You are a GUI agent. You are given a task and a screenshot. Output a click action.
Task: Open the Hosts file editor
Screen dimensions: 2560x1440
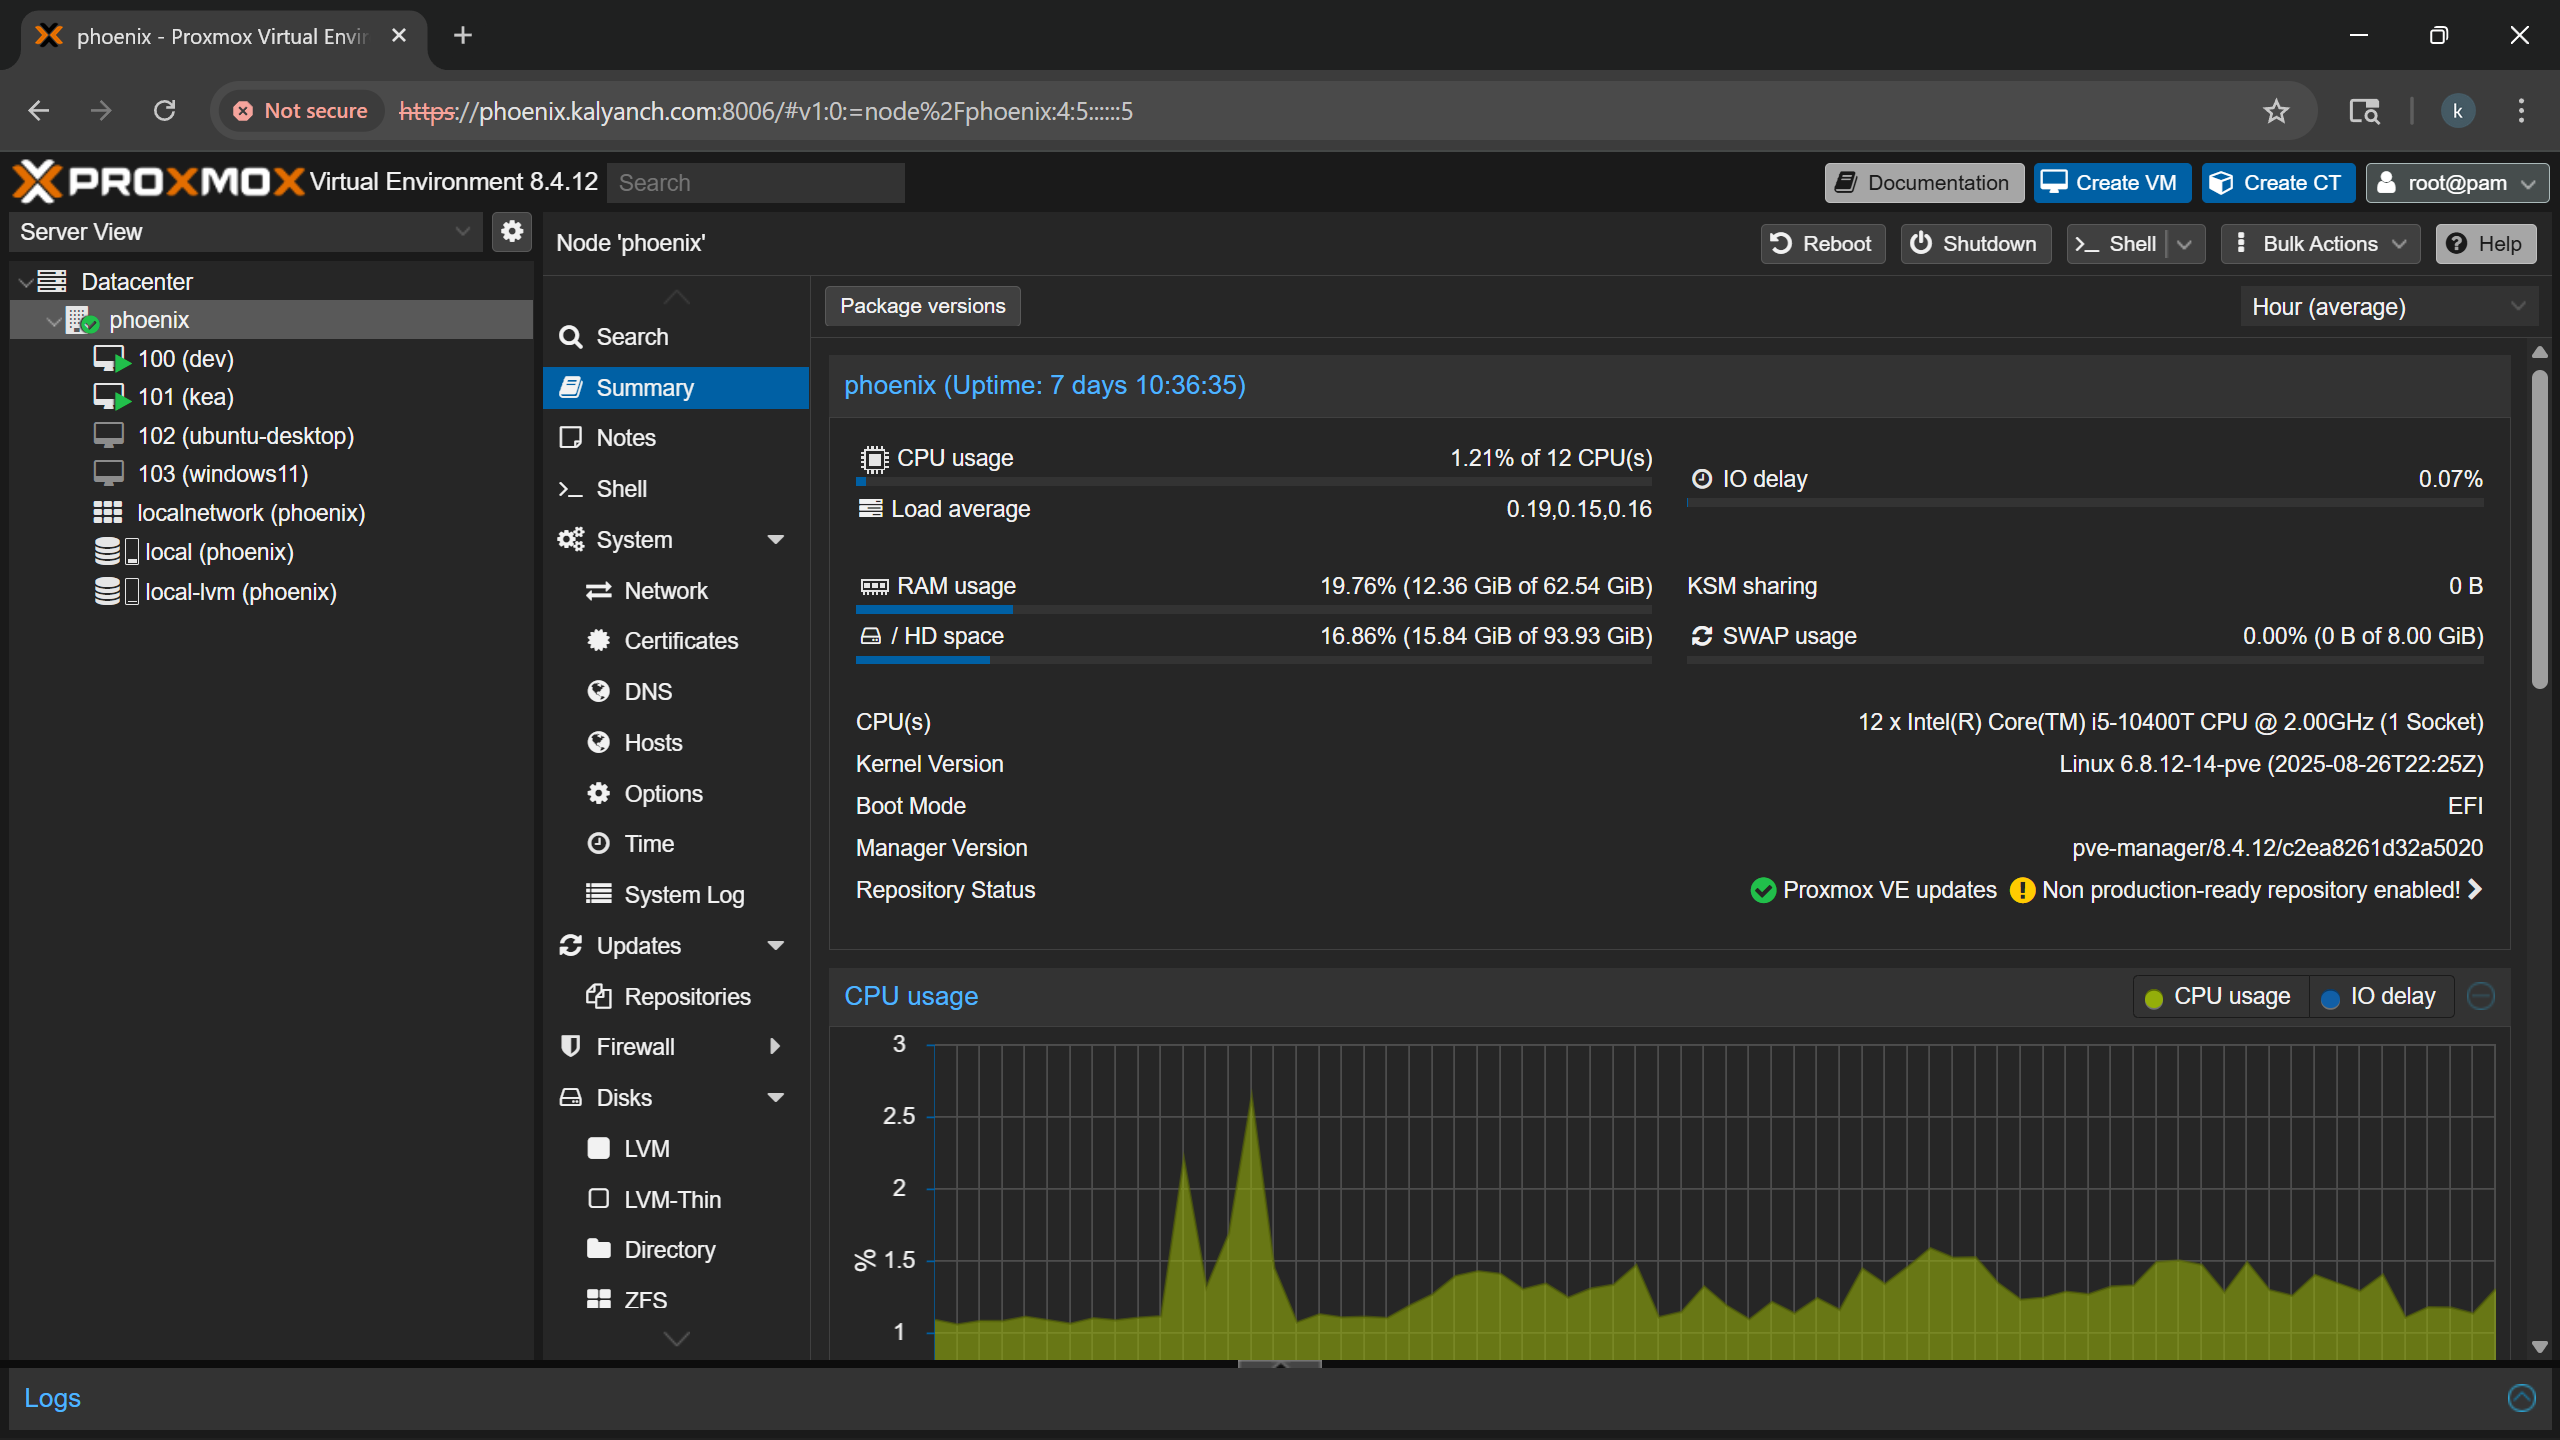[x=650, y=742]
